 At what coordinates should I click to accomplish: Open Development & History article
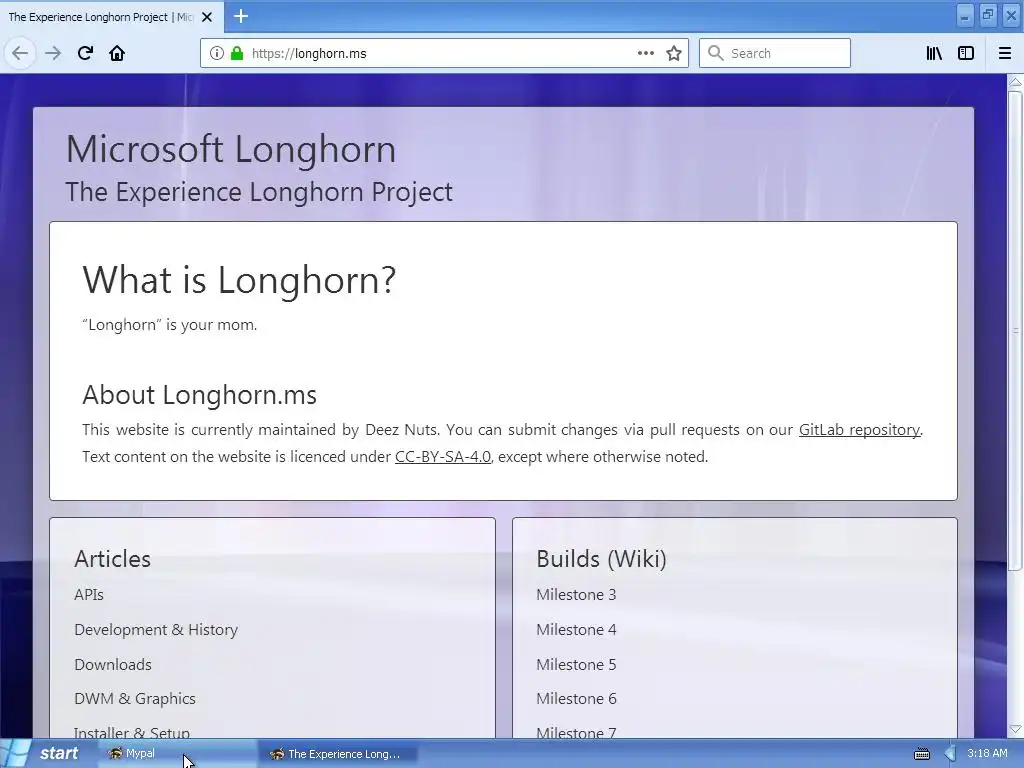click(x=156, y=630)
